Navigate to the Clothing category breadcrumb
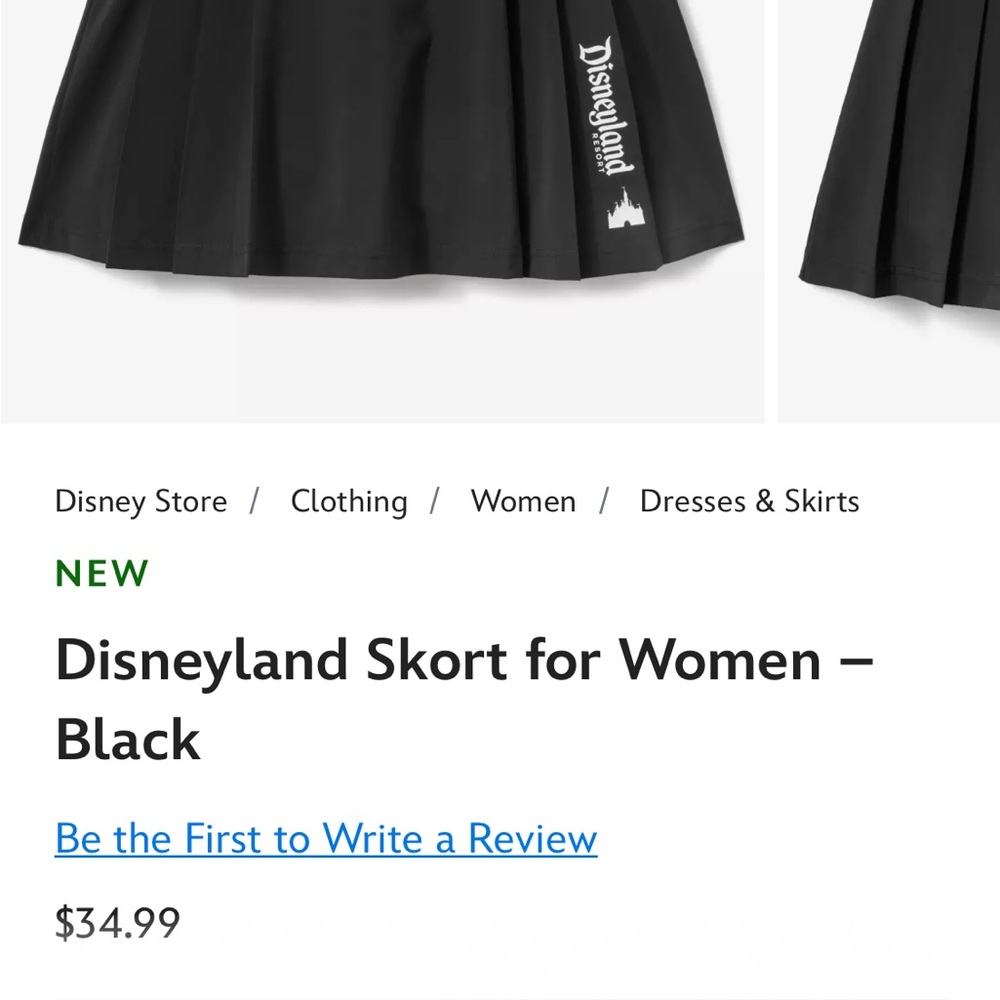 coord(348,501)
